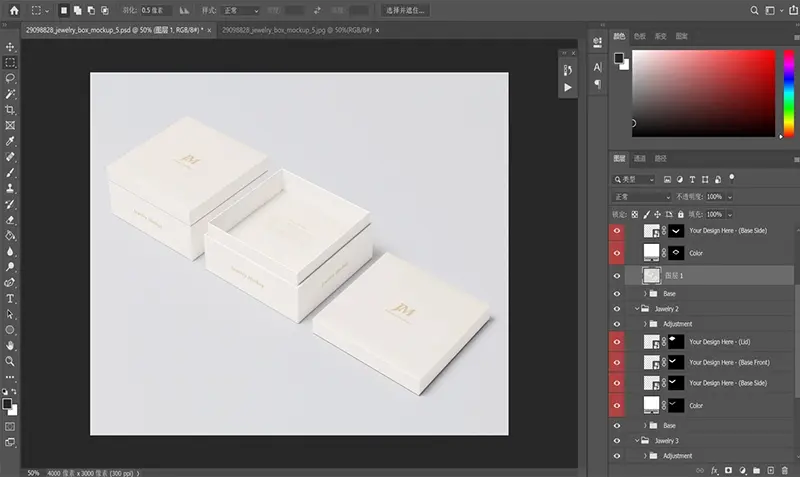Click the 图层 1 layer thumbnail
The height and width of the screenshot is (477, 800).
[652, 276]
